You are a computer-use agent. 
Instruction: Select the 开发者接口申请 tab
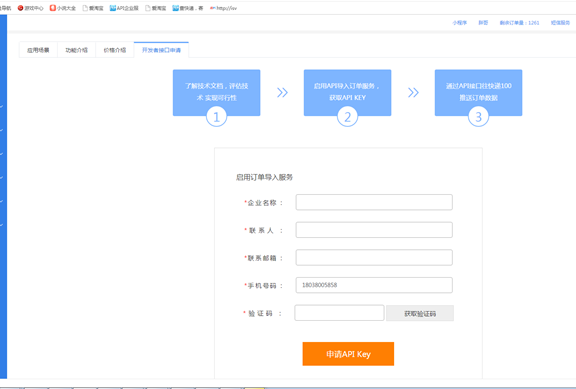161,50
